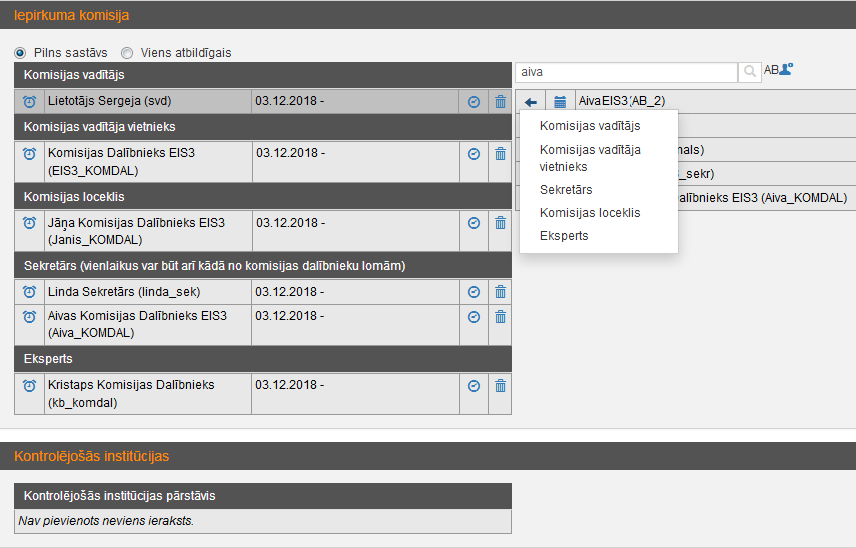856x548 pixels.
Task: Choose Komisijas vadītājs from the dropdown menu
Action: [590, 126]
